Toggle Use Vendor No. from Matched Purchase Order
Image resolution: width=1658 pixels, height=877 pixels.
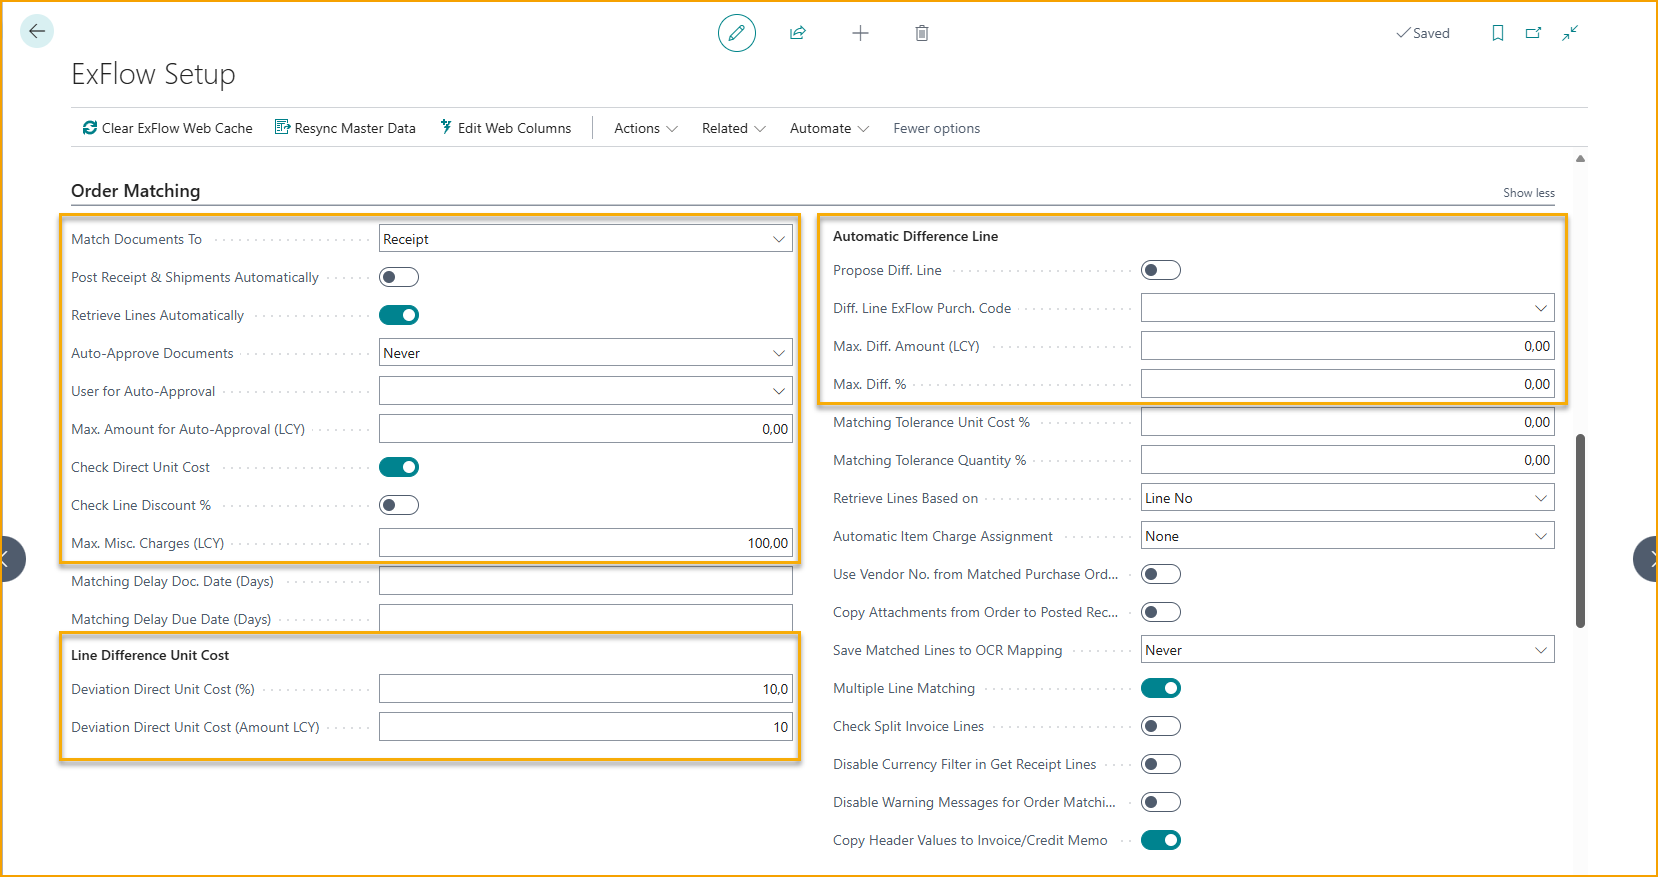(1161, 574)
